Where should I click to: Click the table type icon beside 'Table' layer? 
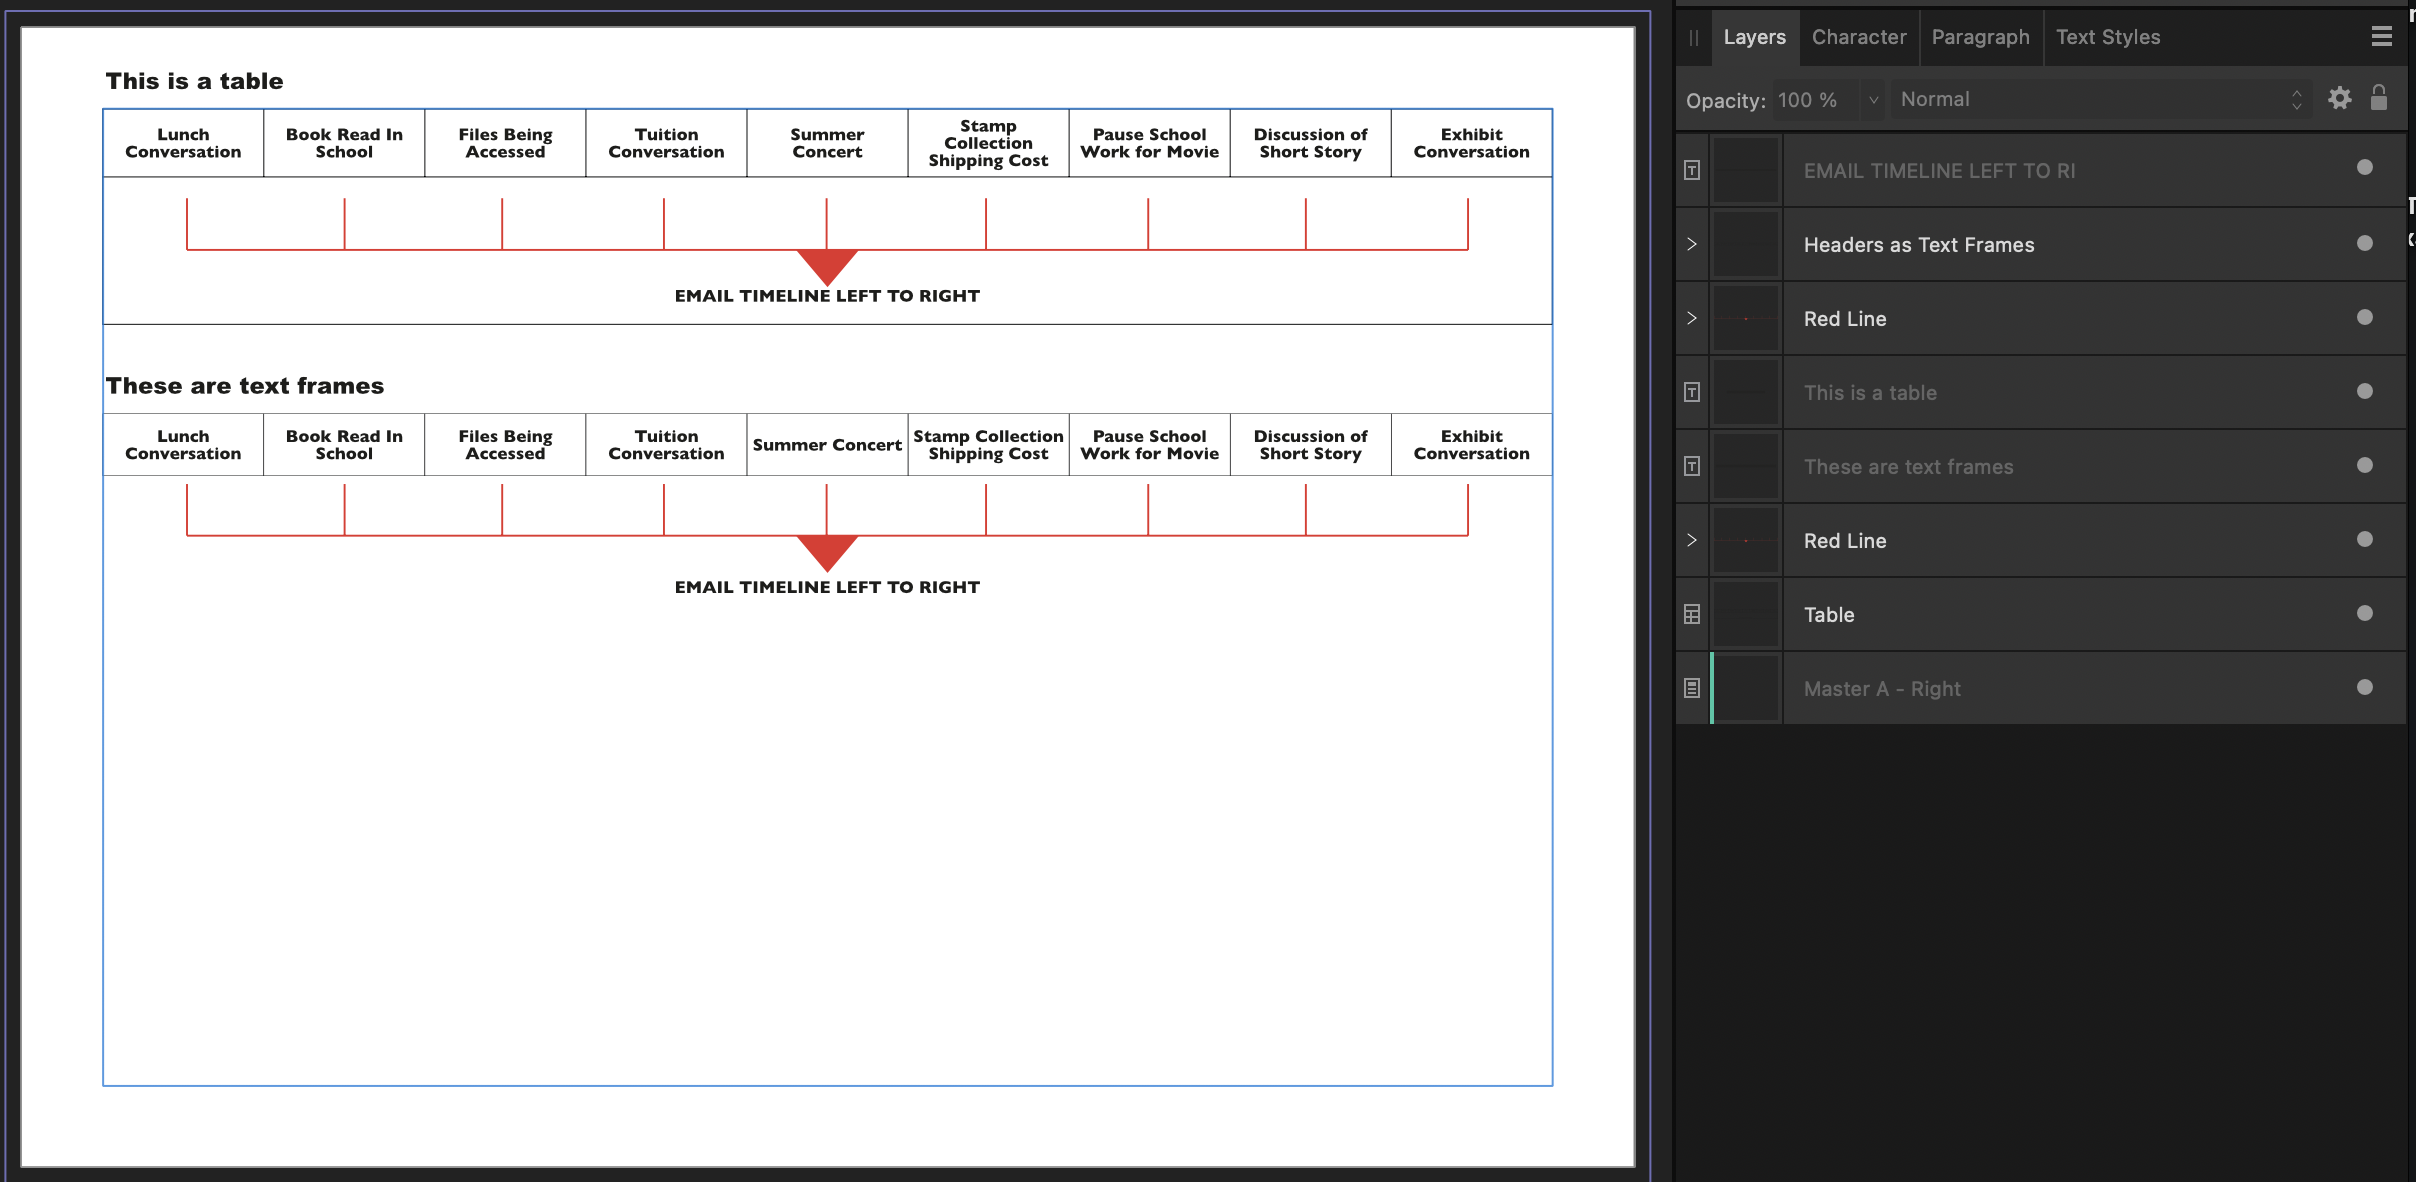click(1690, 614)
